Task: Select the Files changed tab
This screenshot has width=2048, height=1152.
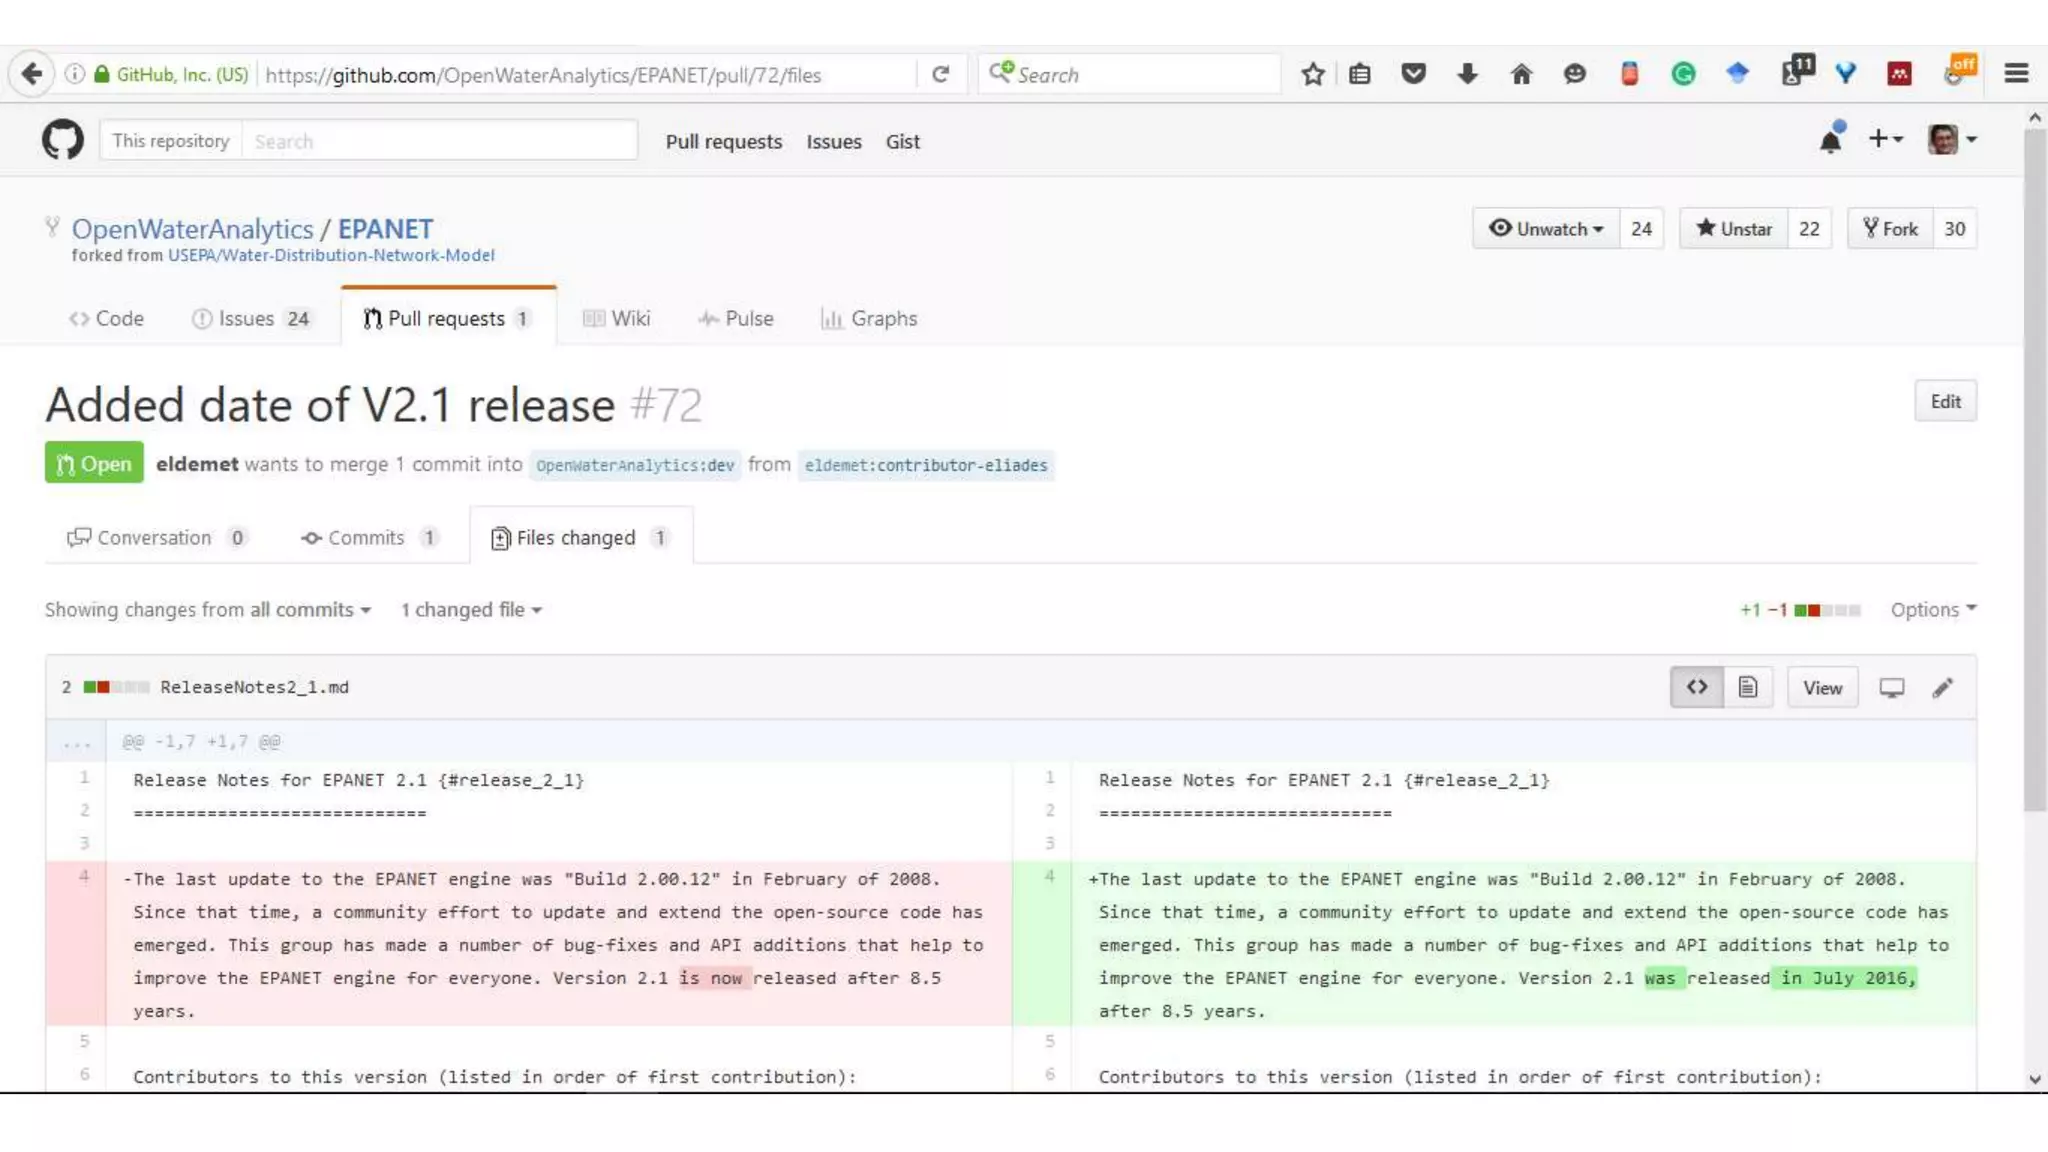Action: (x=581, y=537)
